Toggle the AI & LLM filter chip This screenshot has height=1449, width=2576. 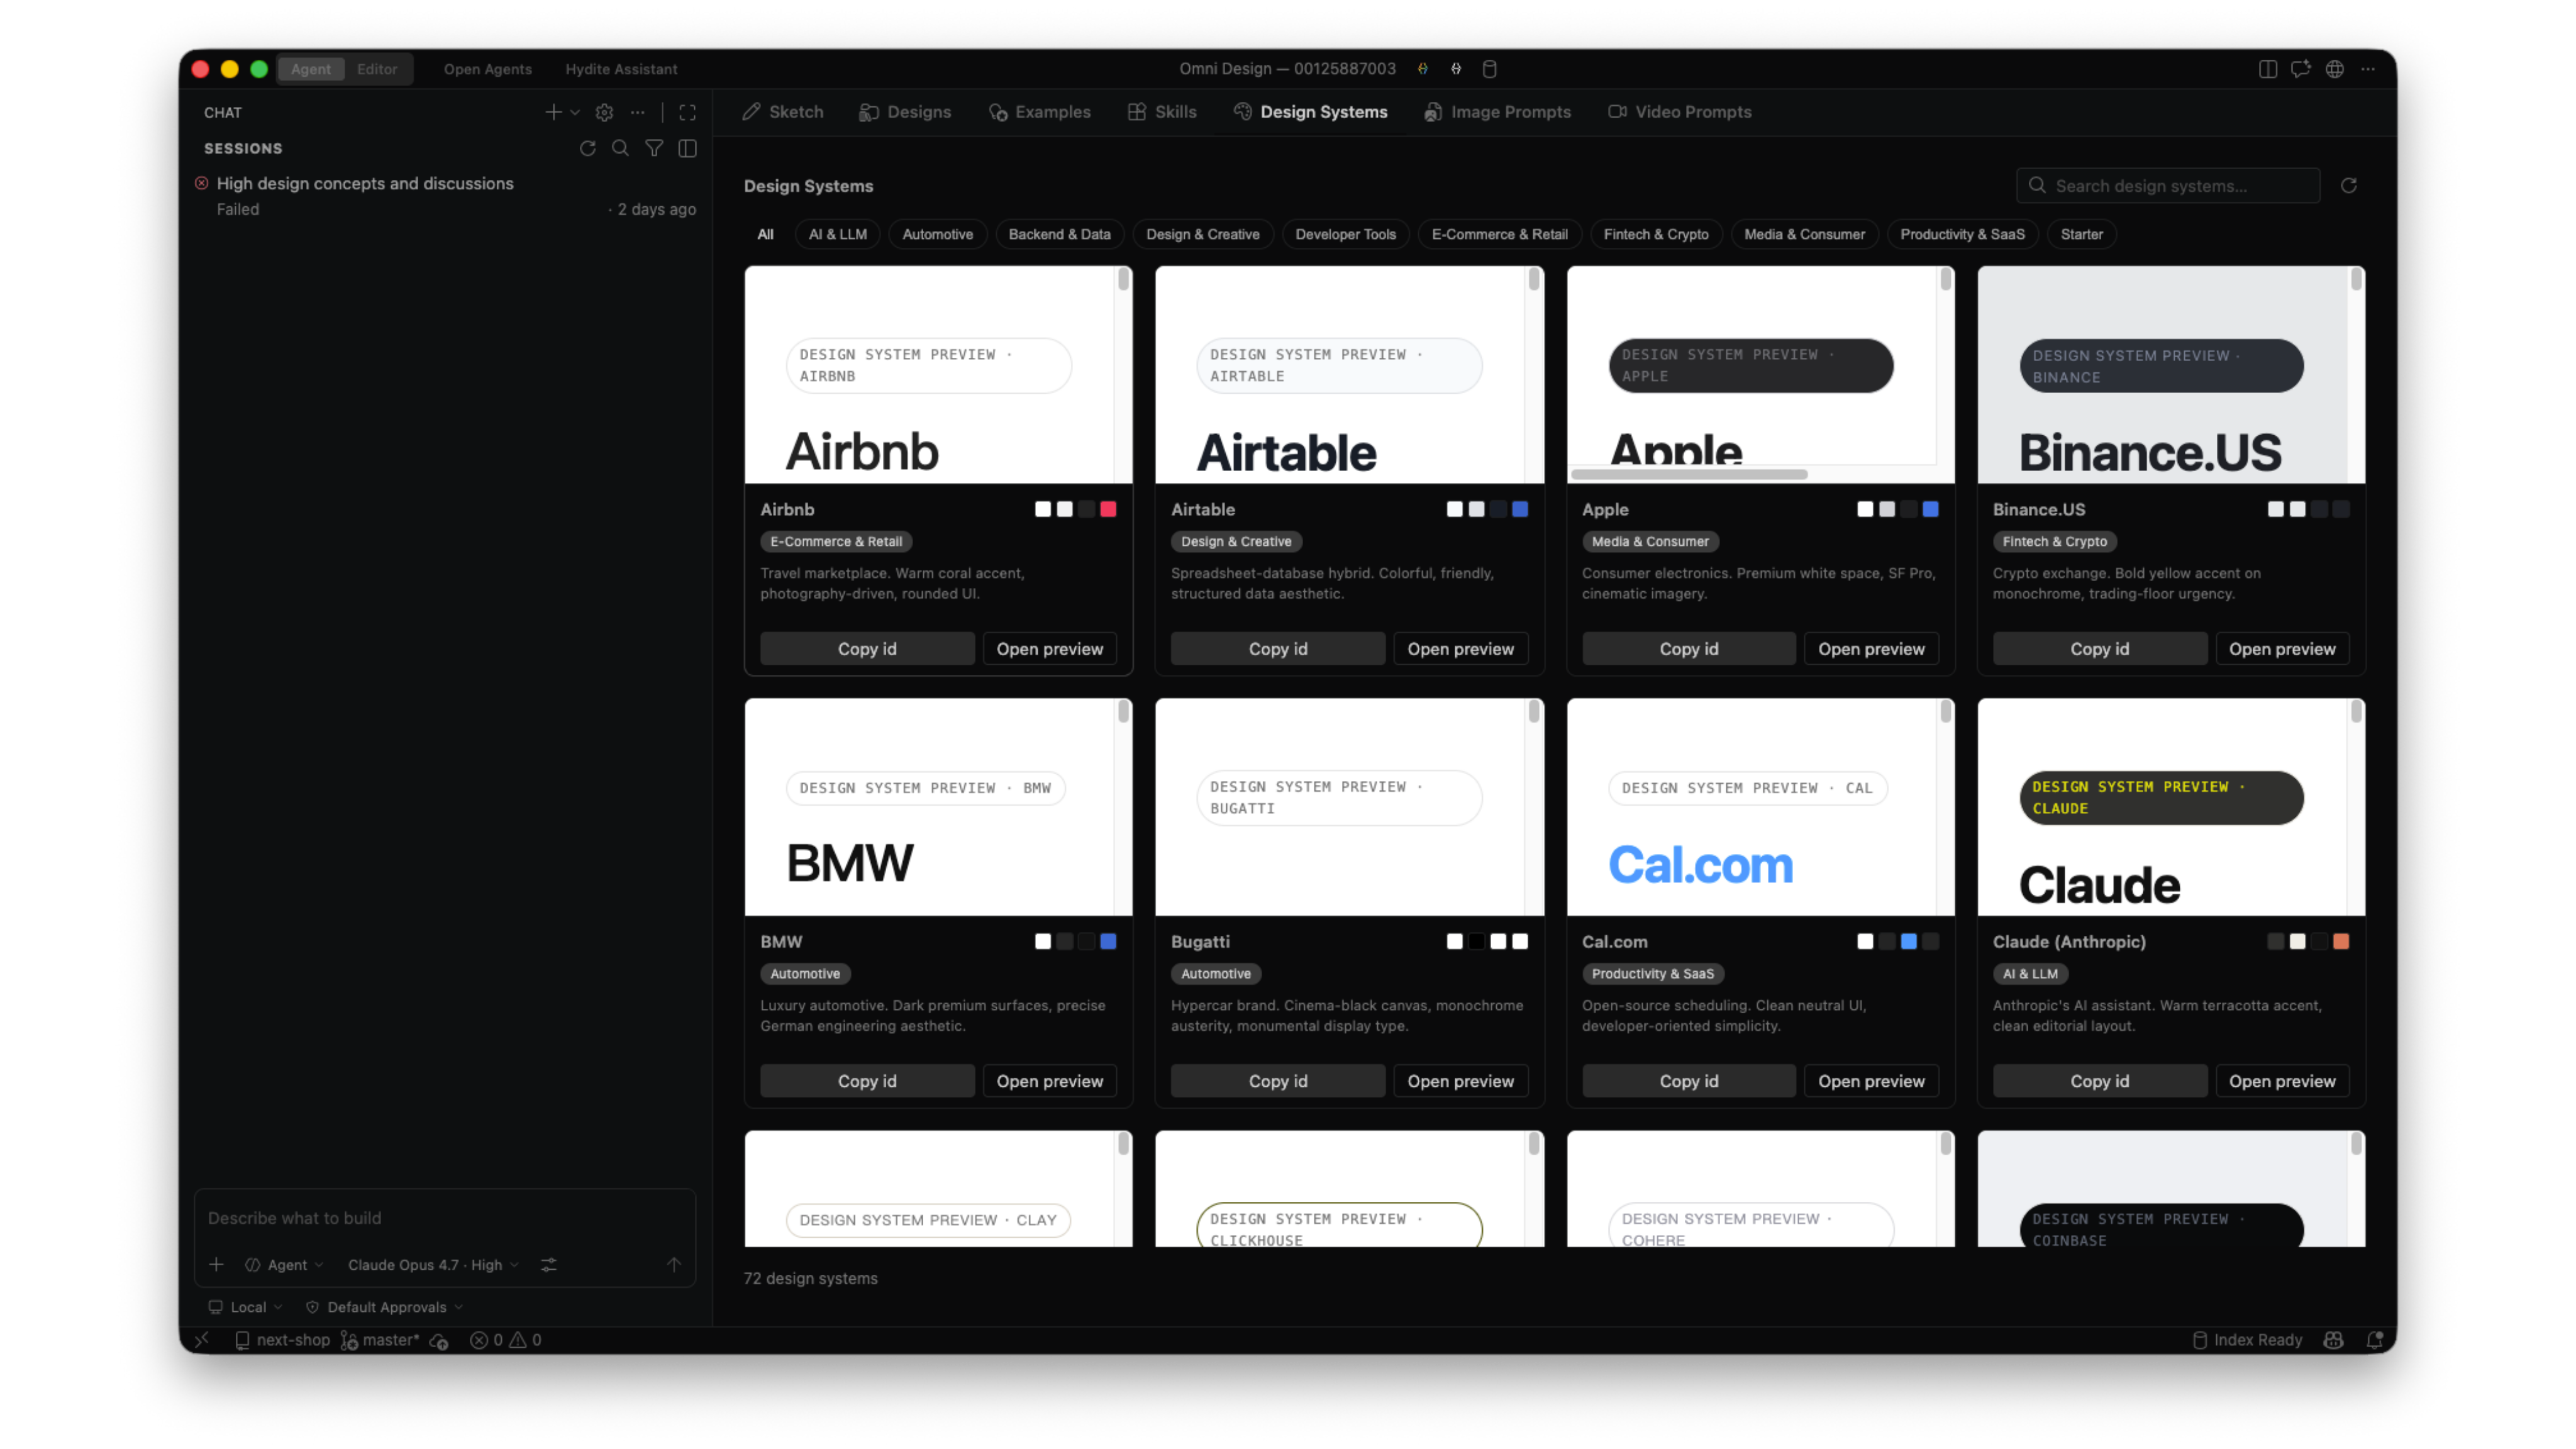(838, 234)
